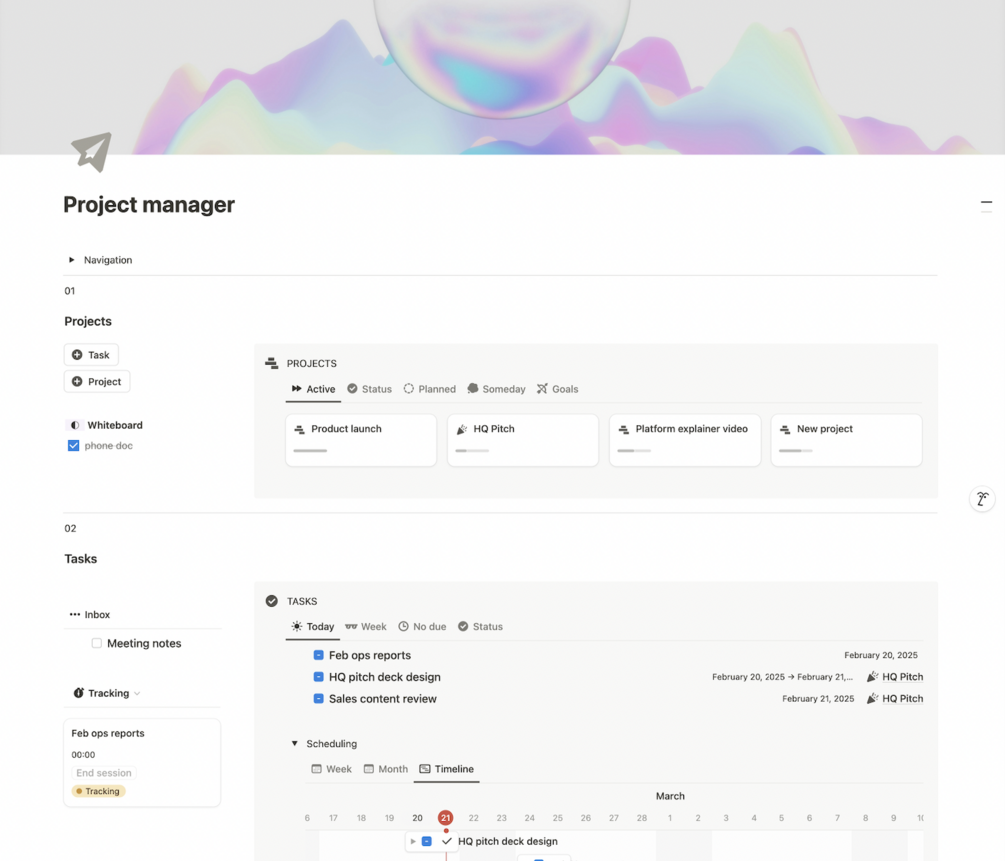
Task: Open HQ Pitch link on pitch deck row
Action: 902,677
